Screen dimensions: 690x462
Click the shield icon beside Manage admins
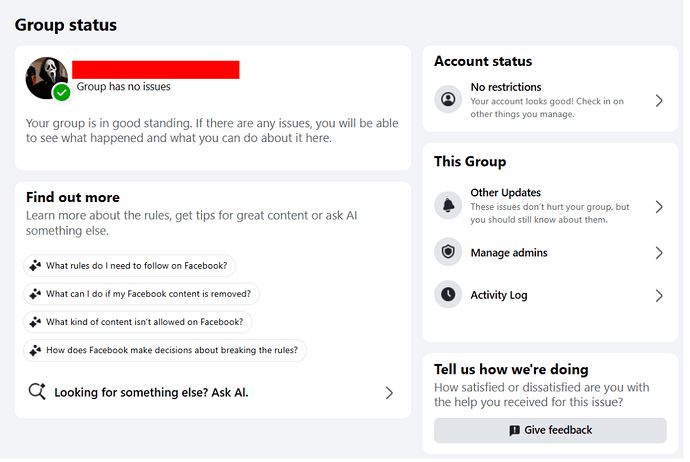(448, 253)
